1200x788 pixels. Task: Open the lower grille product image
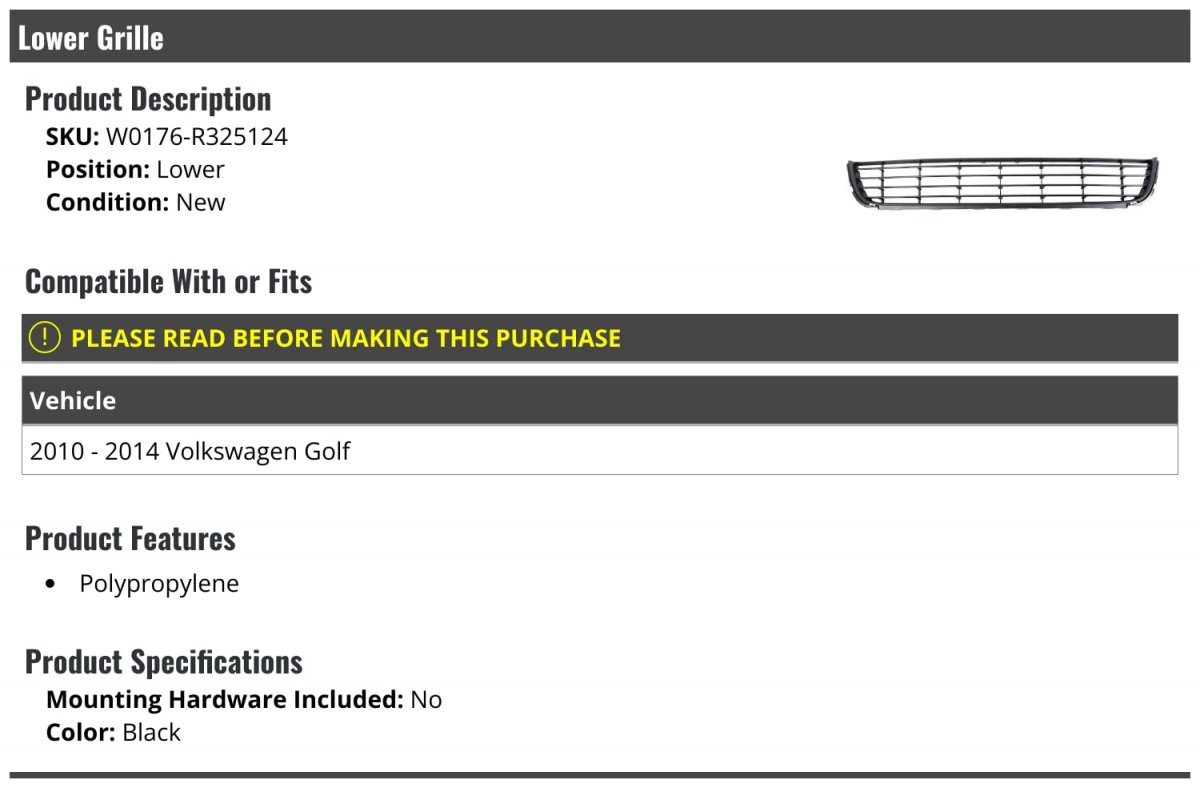click(1002, 182)
